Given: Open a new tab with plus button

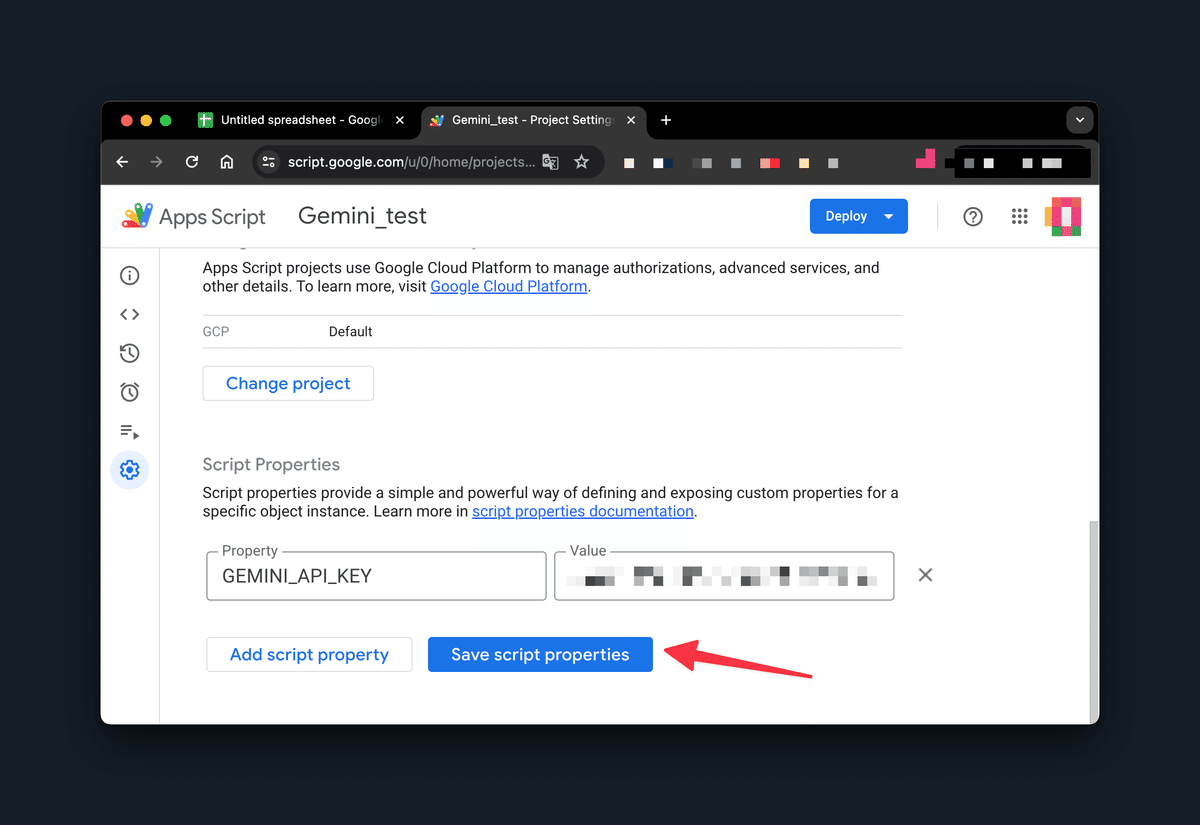Looking at the screenshot, I should point(666,120).
